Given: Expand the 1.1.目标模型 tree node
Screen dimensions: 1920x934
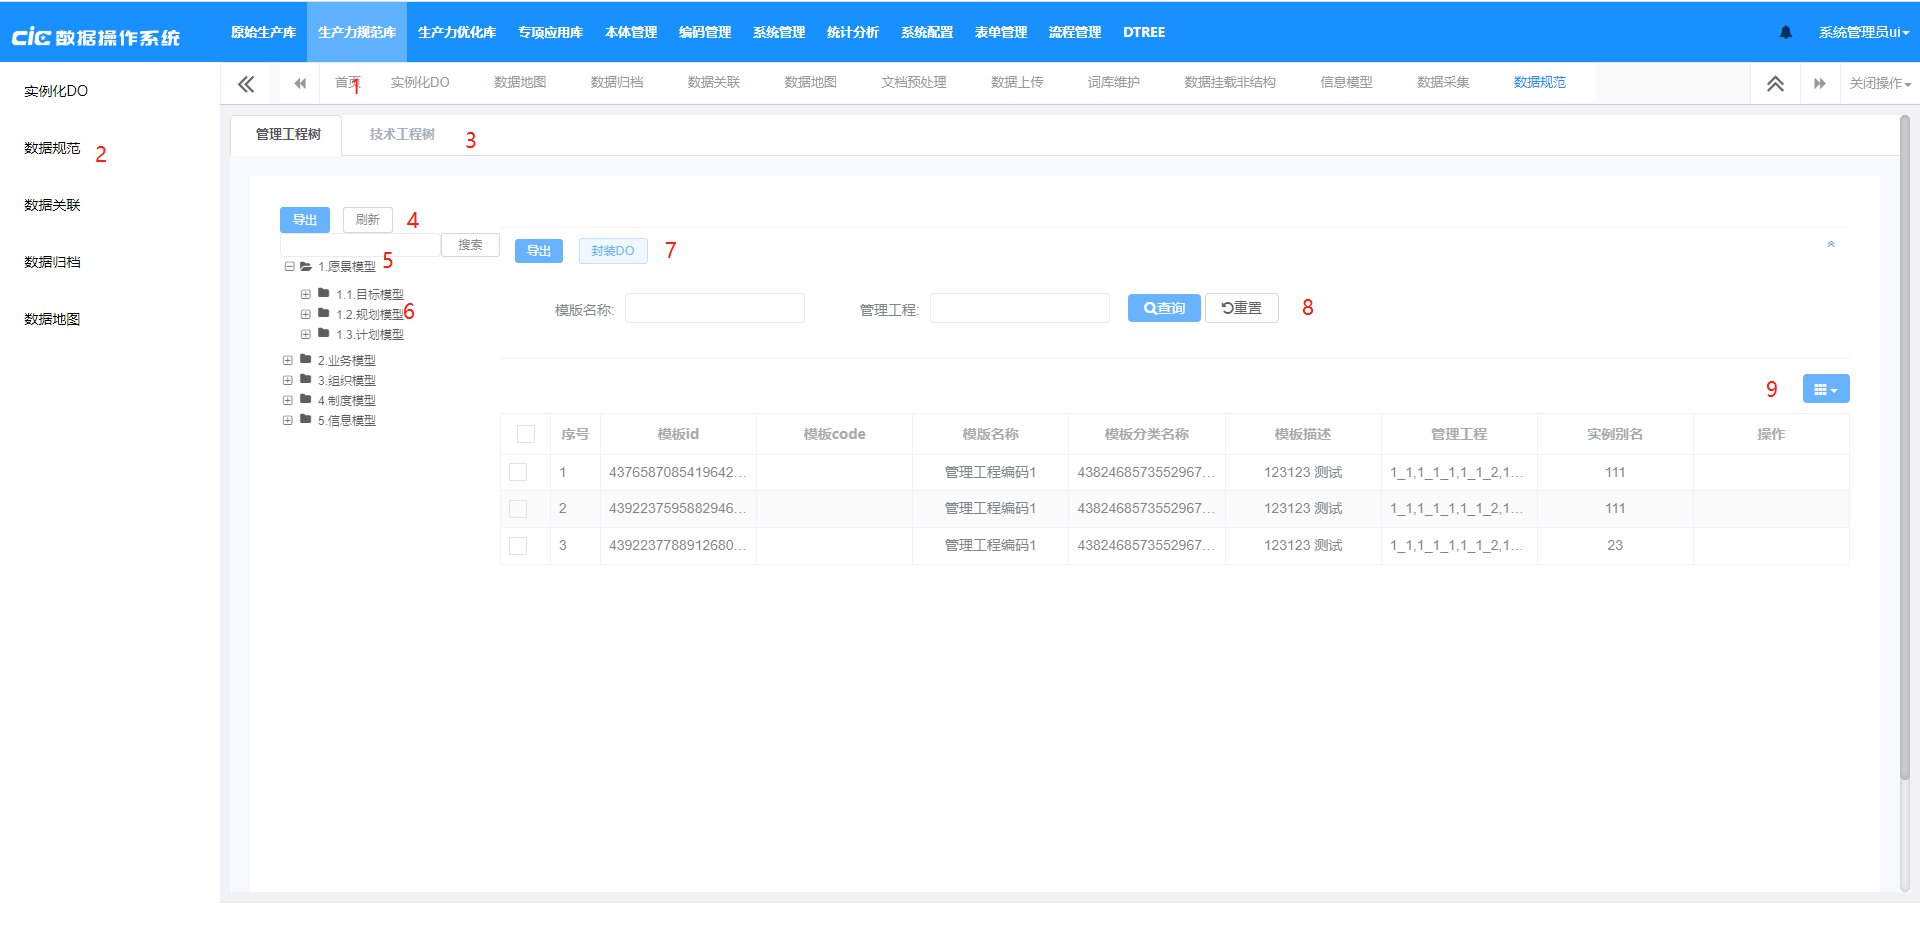Looking at the screenshot, I should tap(306, 294).
